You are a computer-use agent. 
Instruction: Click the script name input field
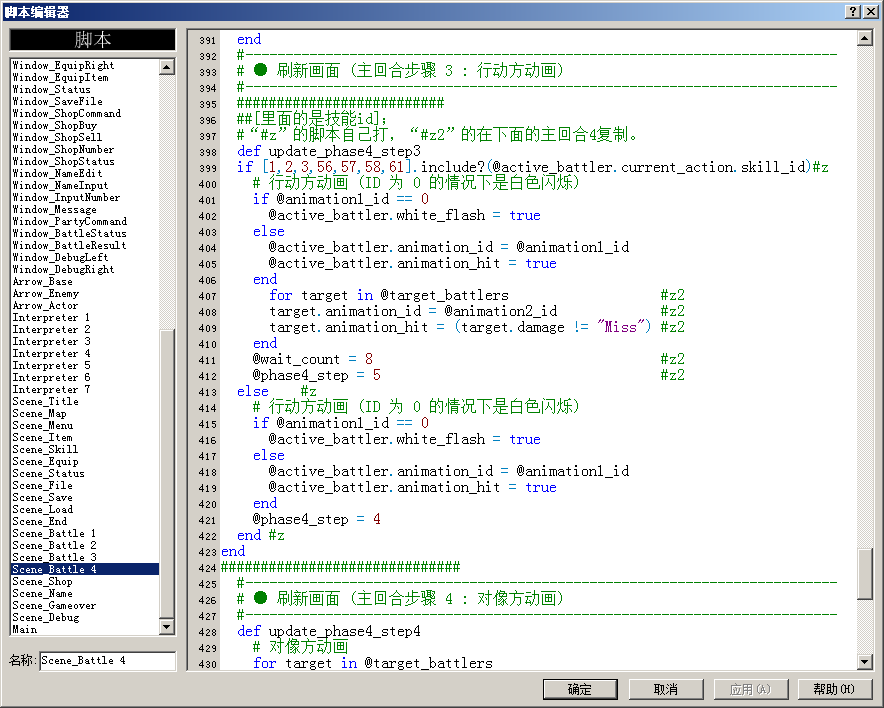108,660
